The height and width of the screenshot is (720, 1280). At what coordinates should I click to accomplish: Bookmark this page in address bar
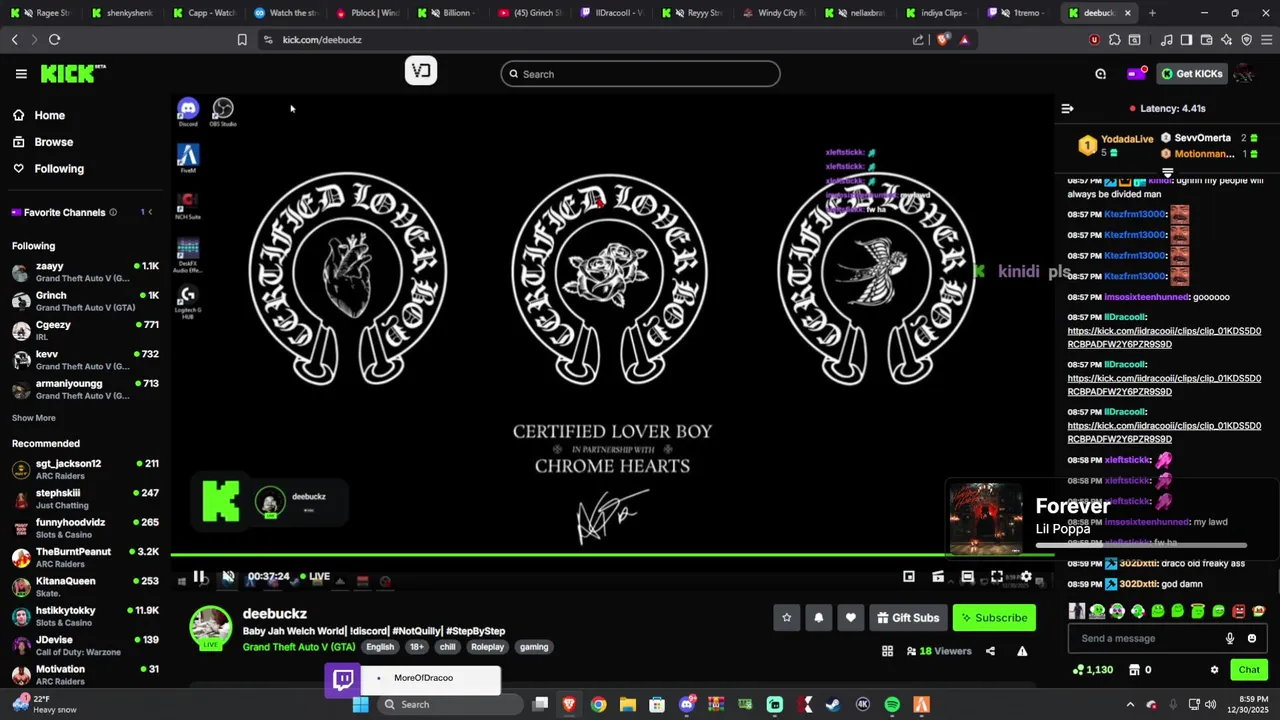242,40
